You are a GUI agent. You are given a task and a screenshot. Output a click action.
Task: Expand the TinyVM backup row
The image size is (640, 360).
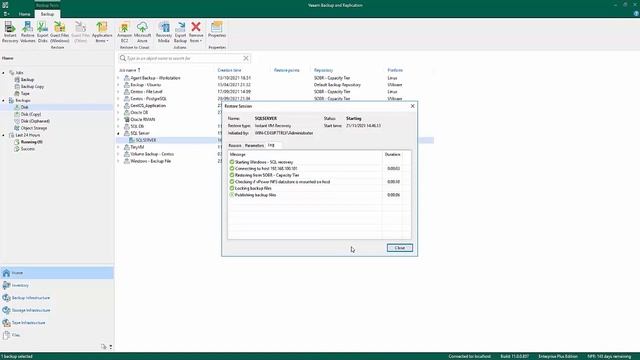[119, 147]
